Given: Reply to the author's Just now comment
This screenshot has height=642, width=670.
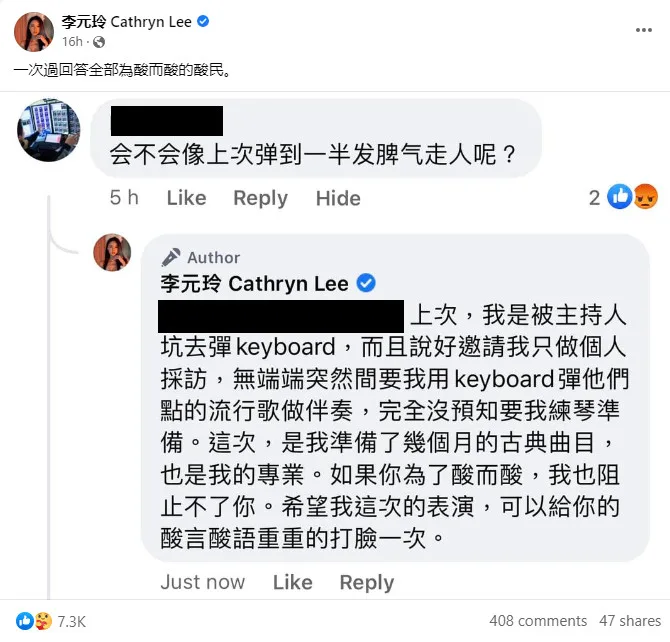Looking at the screenshot, I should 367,583.
